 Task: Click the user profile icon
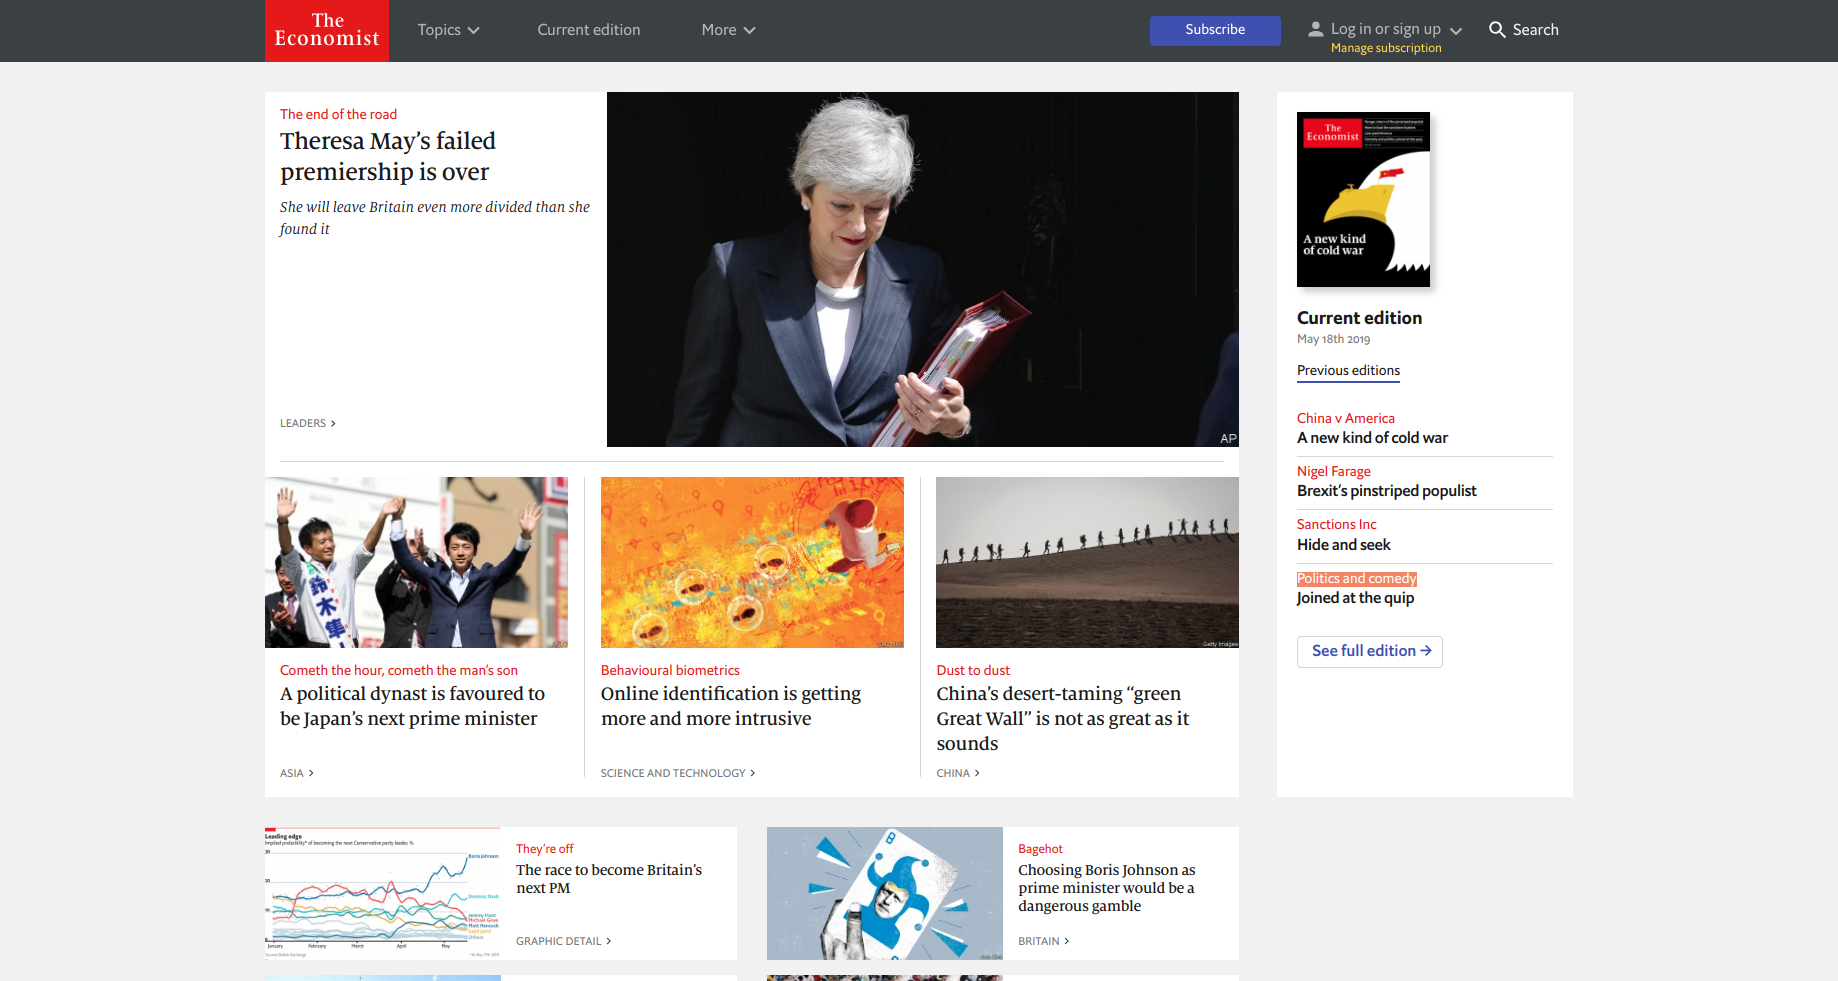[x=1316, y=30]
